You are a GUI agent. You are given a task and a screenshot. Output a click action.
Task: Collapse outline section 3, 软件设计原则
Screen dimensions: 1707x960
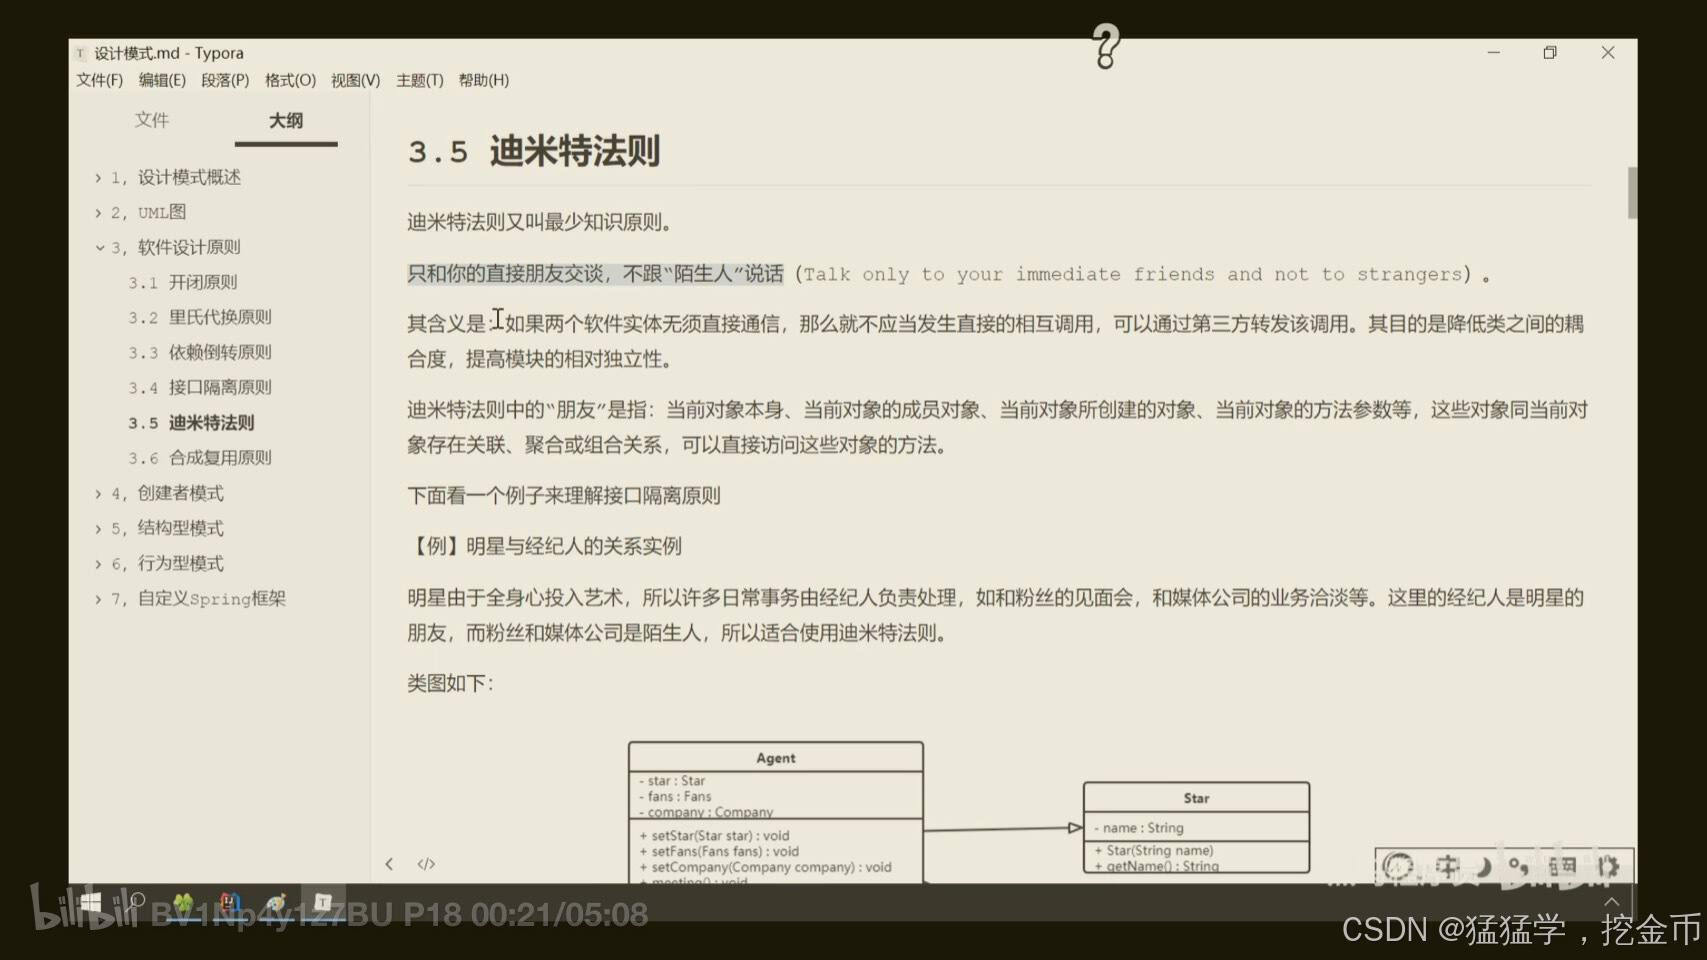point(99,248)
